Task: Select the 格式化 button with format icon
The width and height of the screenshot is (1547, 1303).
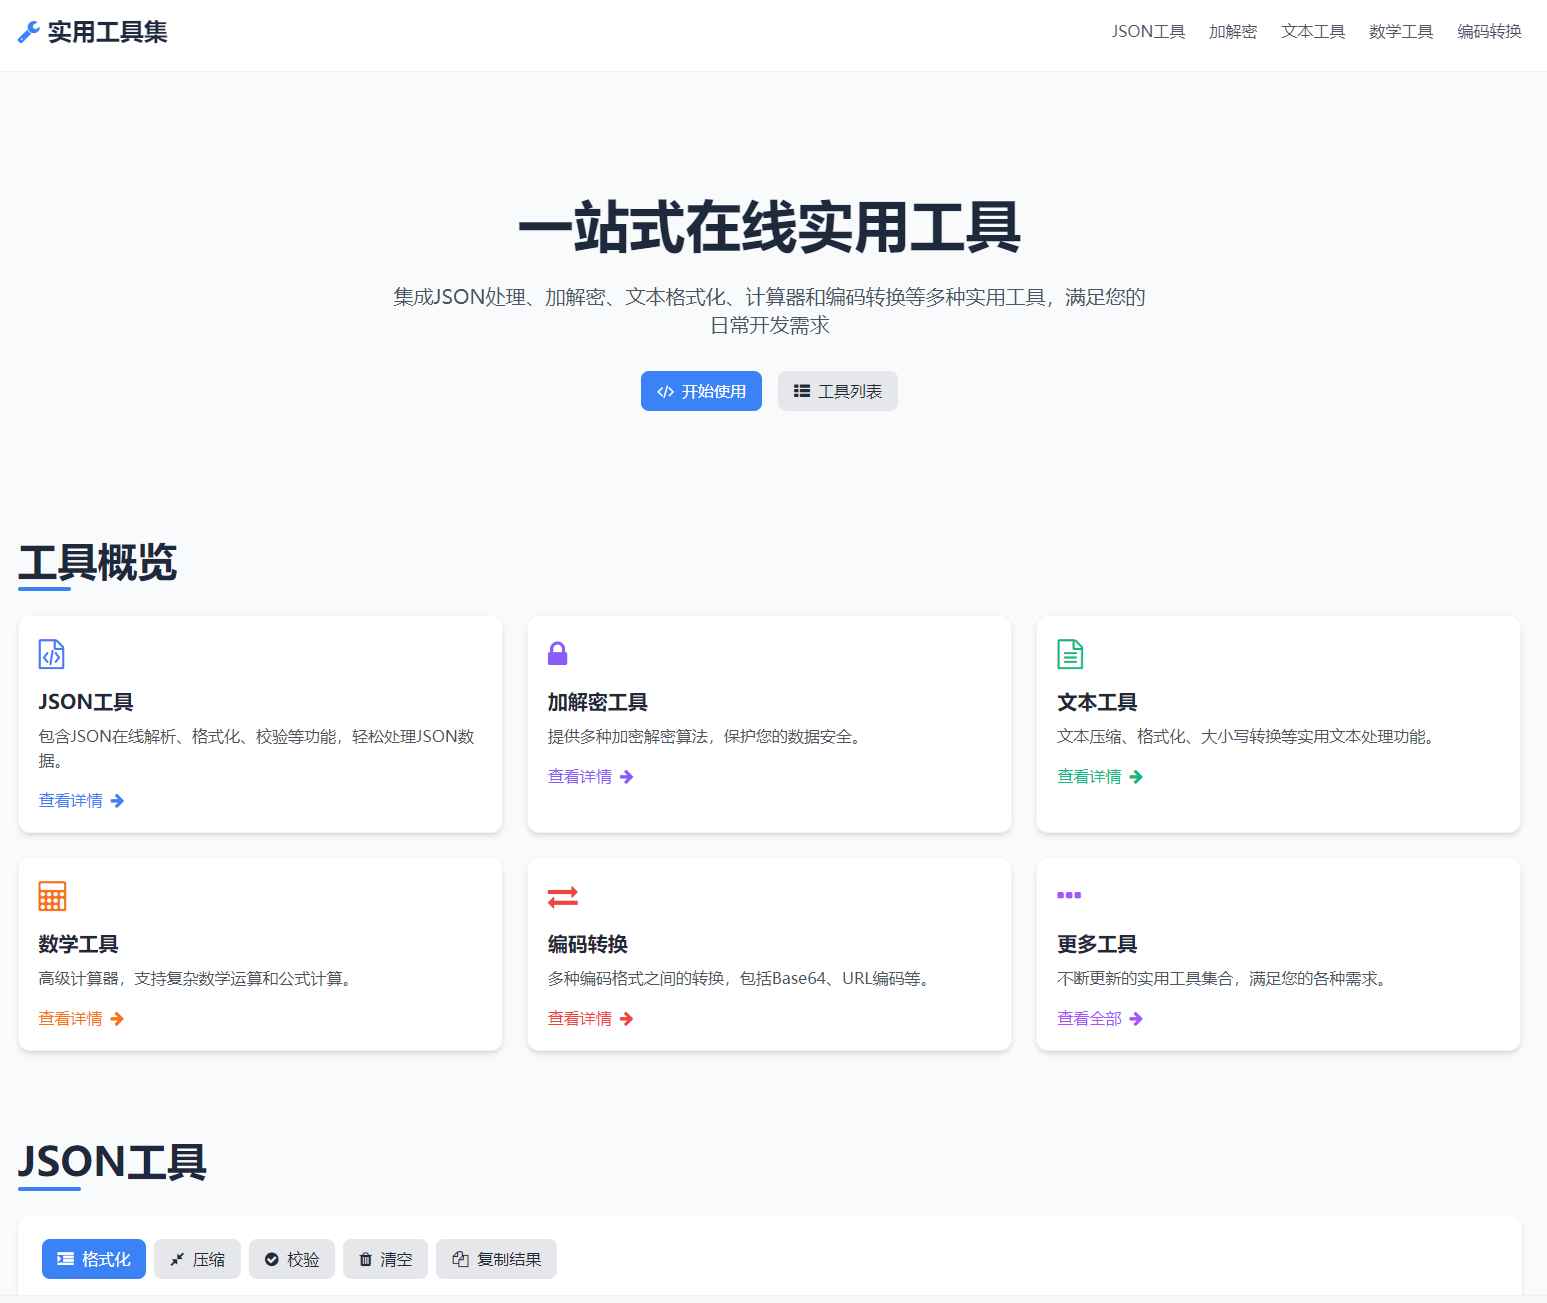Action: point(93,1259)
